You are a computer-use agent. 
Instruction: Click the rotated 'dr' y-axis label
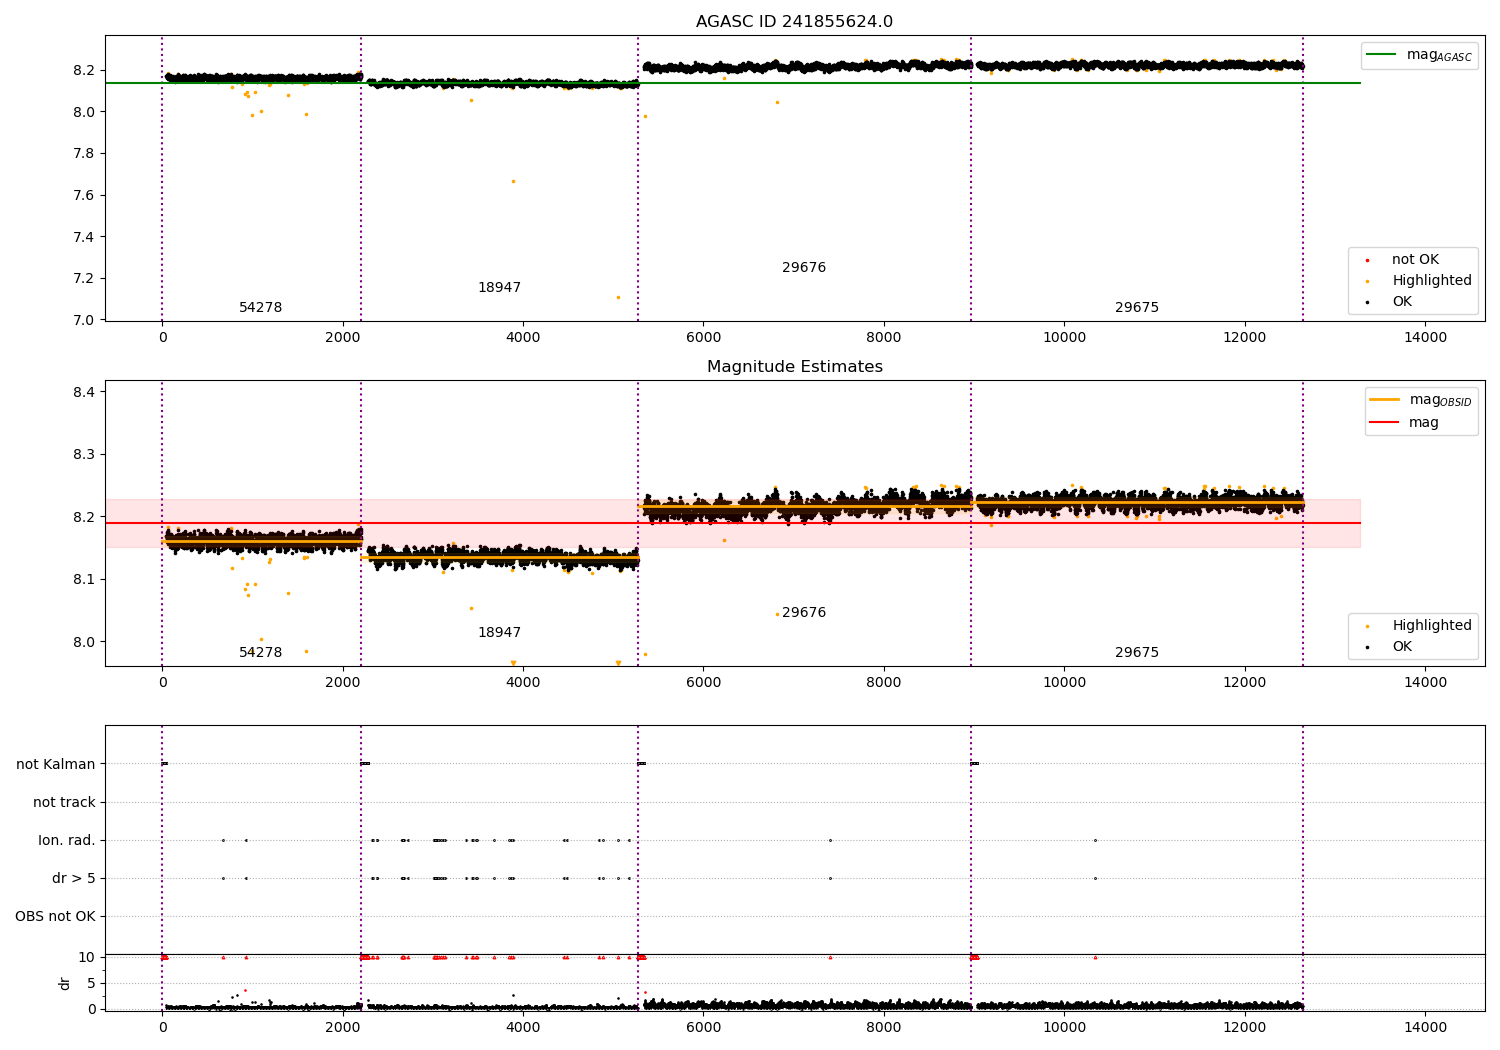click(x=65, y=983)
